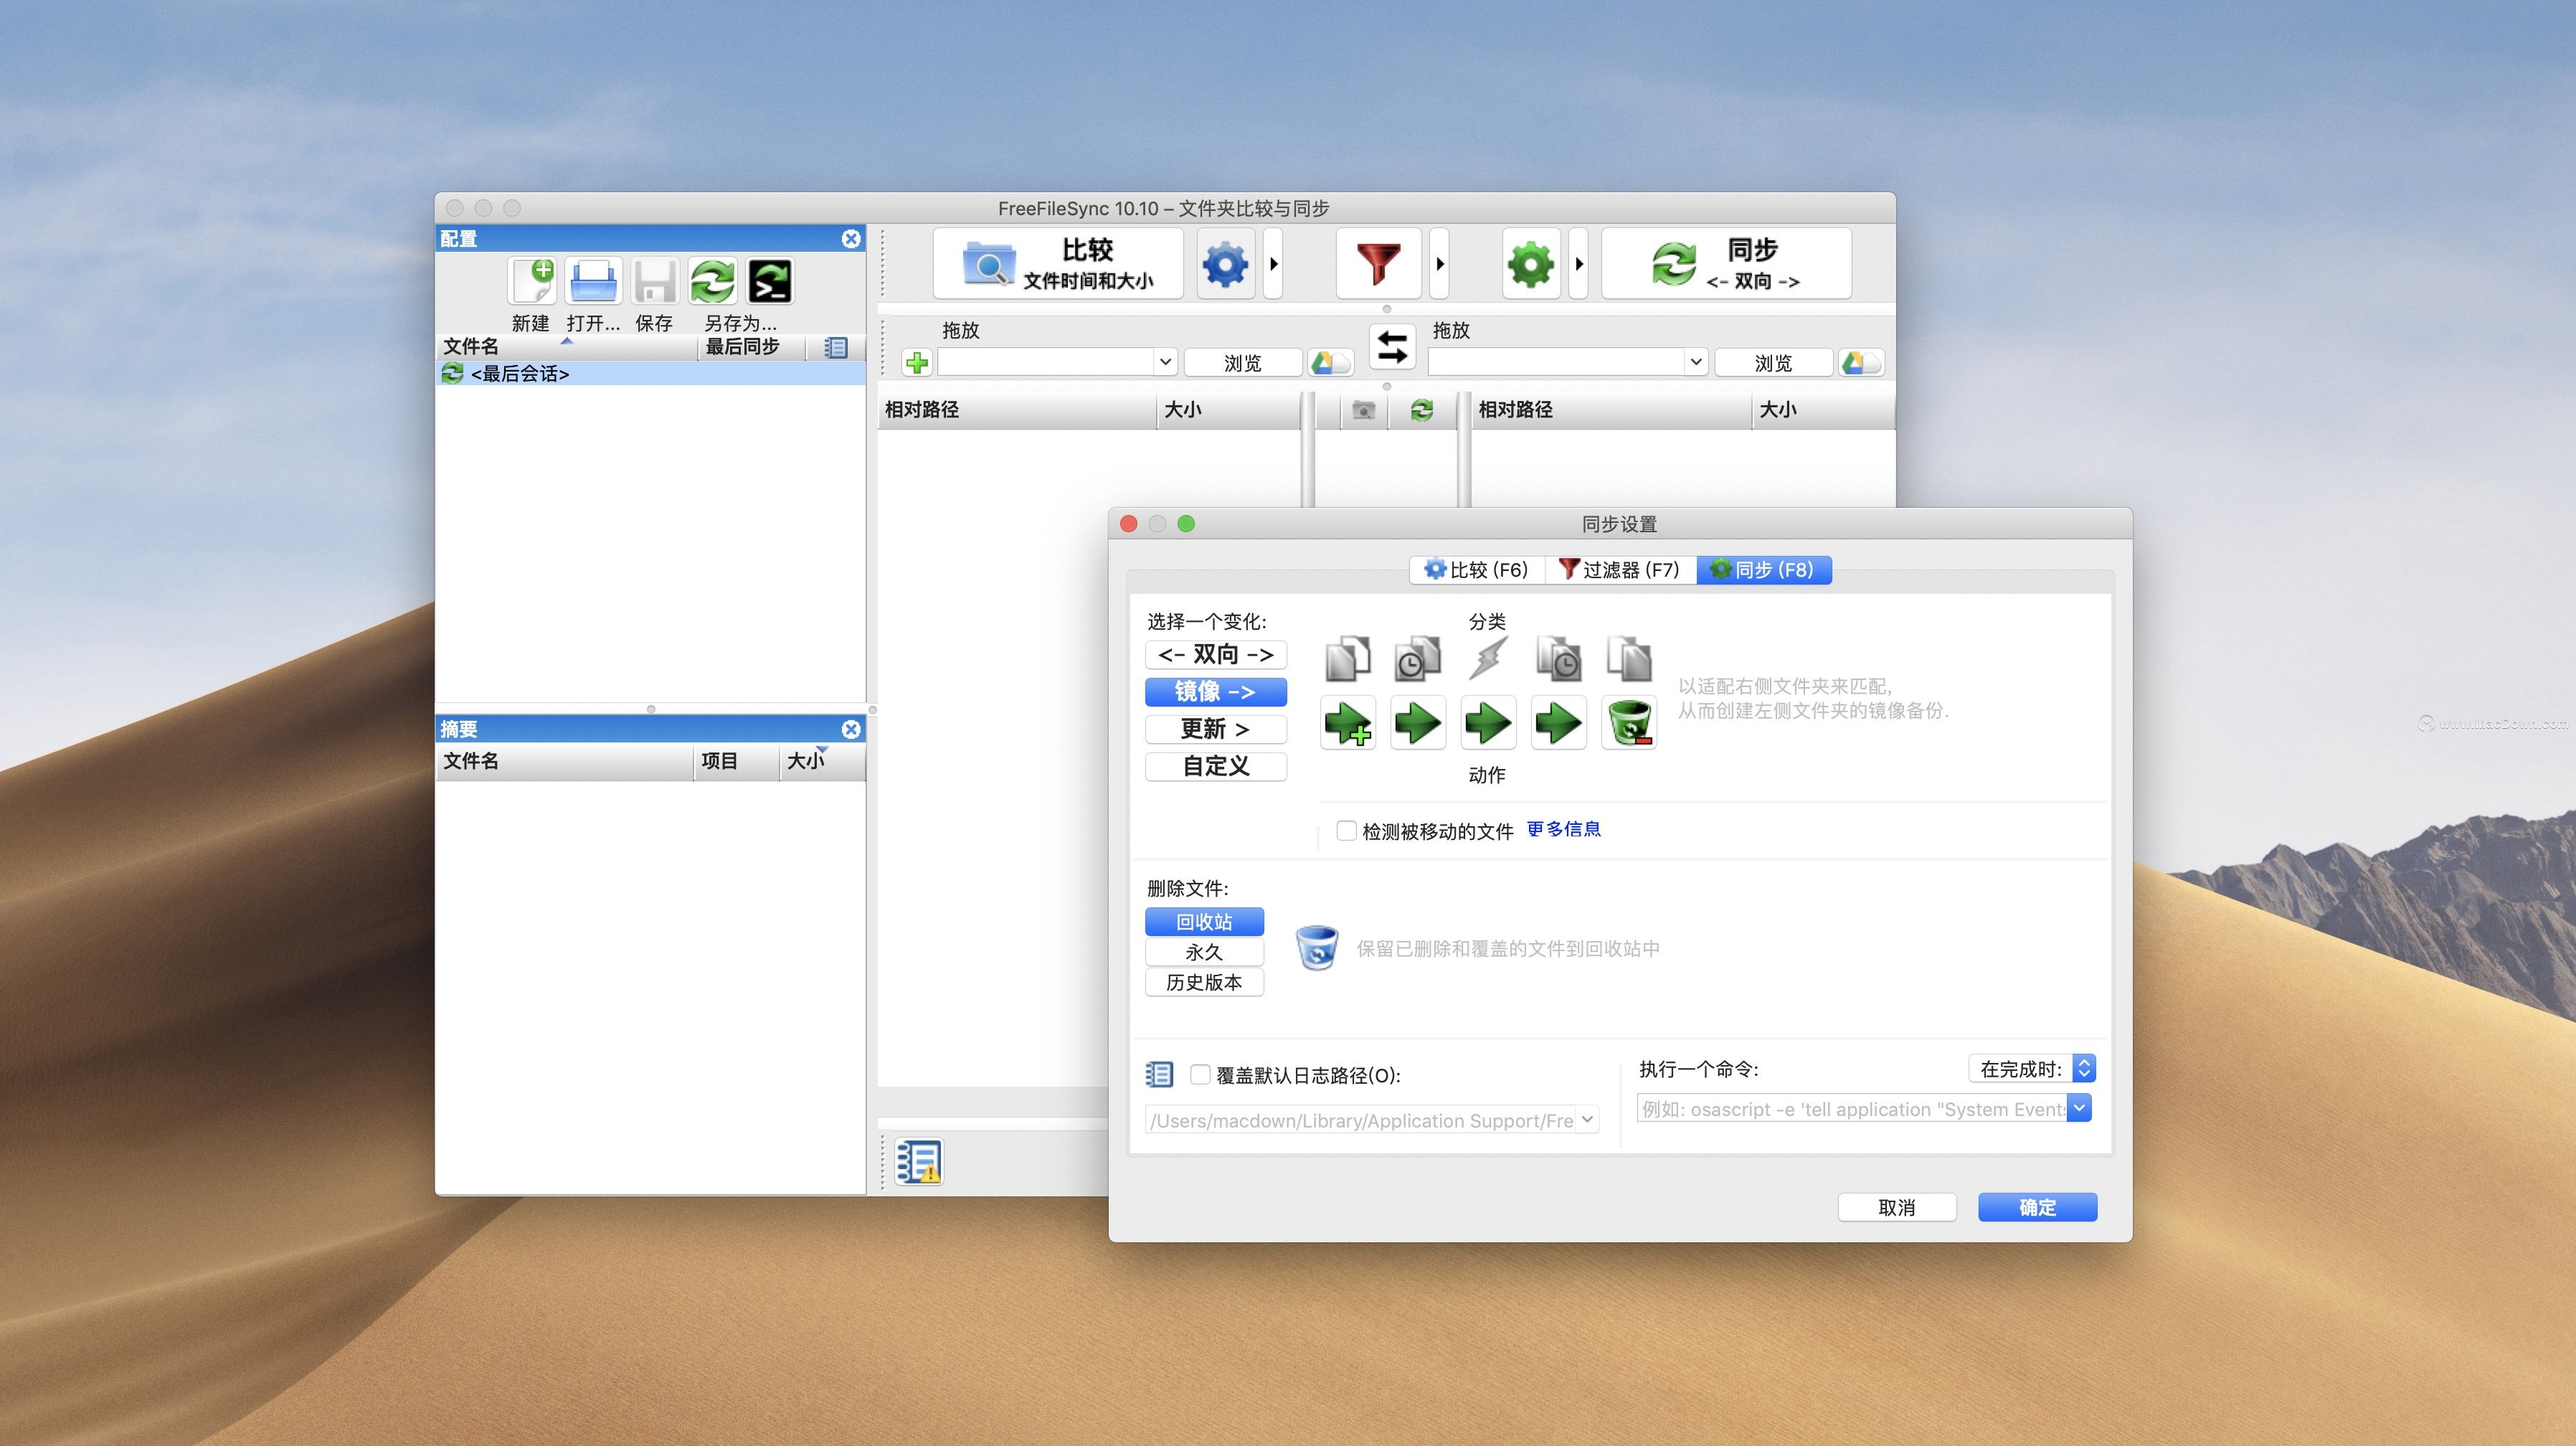The image size is (2576, 1446).
Task: Open a configuration with the Open icon
Action: (x=593, y=281)
